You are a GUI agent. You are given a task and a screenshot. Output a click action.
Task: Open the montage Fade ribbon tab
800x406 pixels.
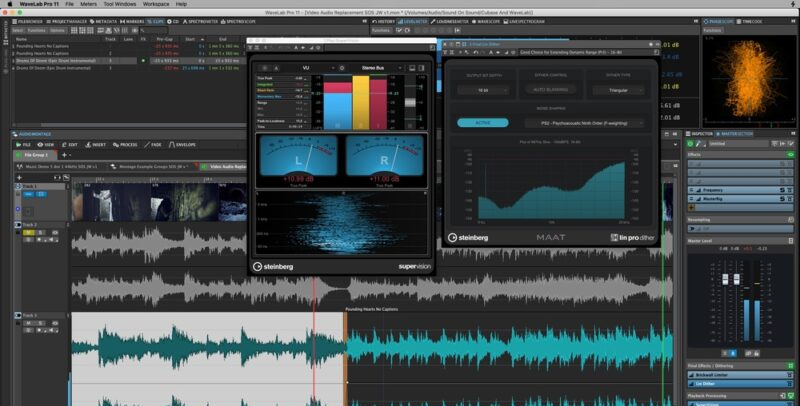point(153,145)
